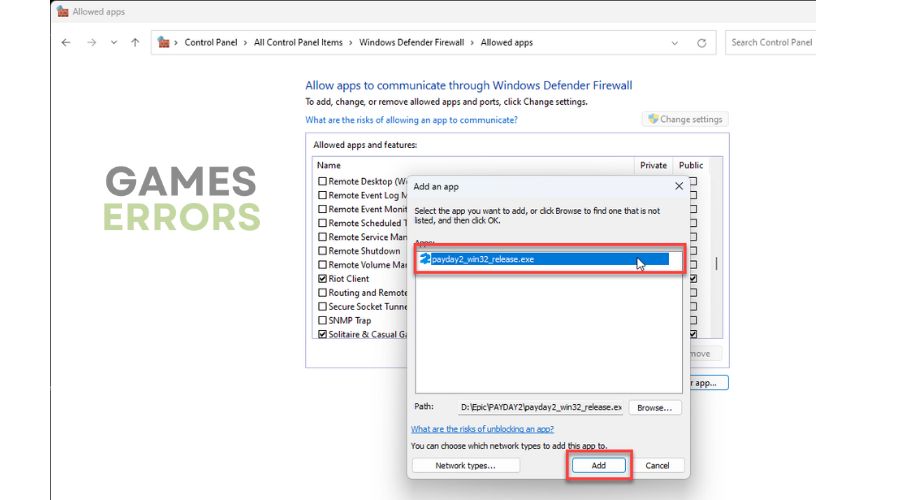The width and height of the screenshot is (900, 500).
Task: Click the Private column header
Action: click(653, 165)
